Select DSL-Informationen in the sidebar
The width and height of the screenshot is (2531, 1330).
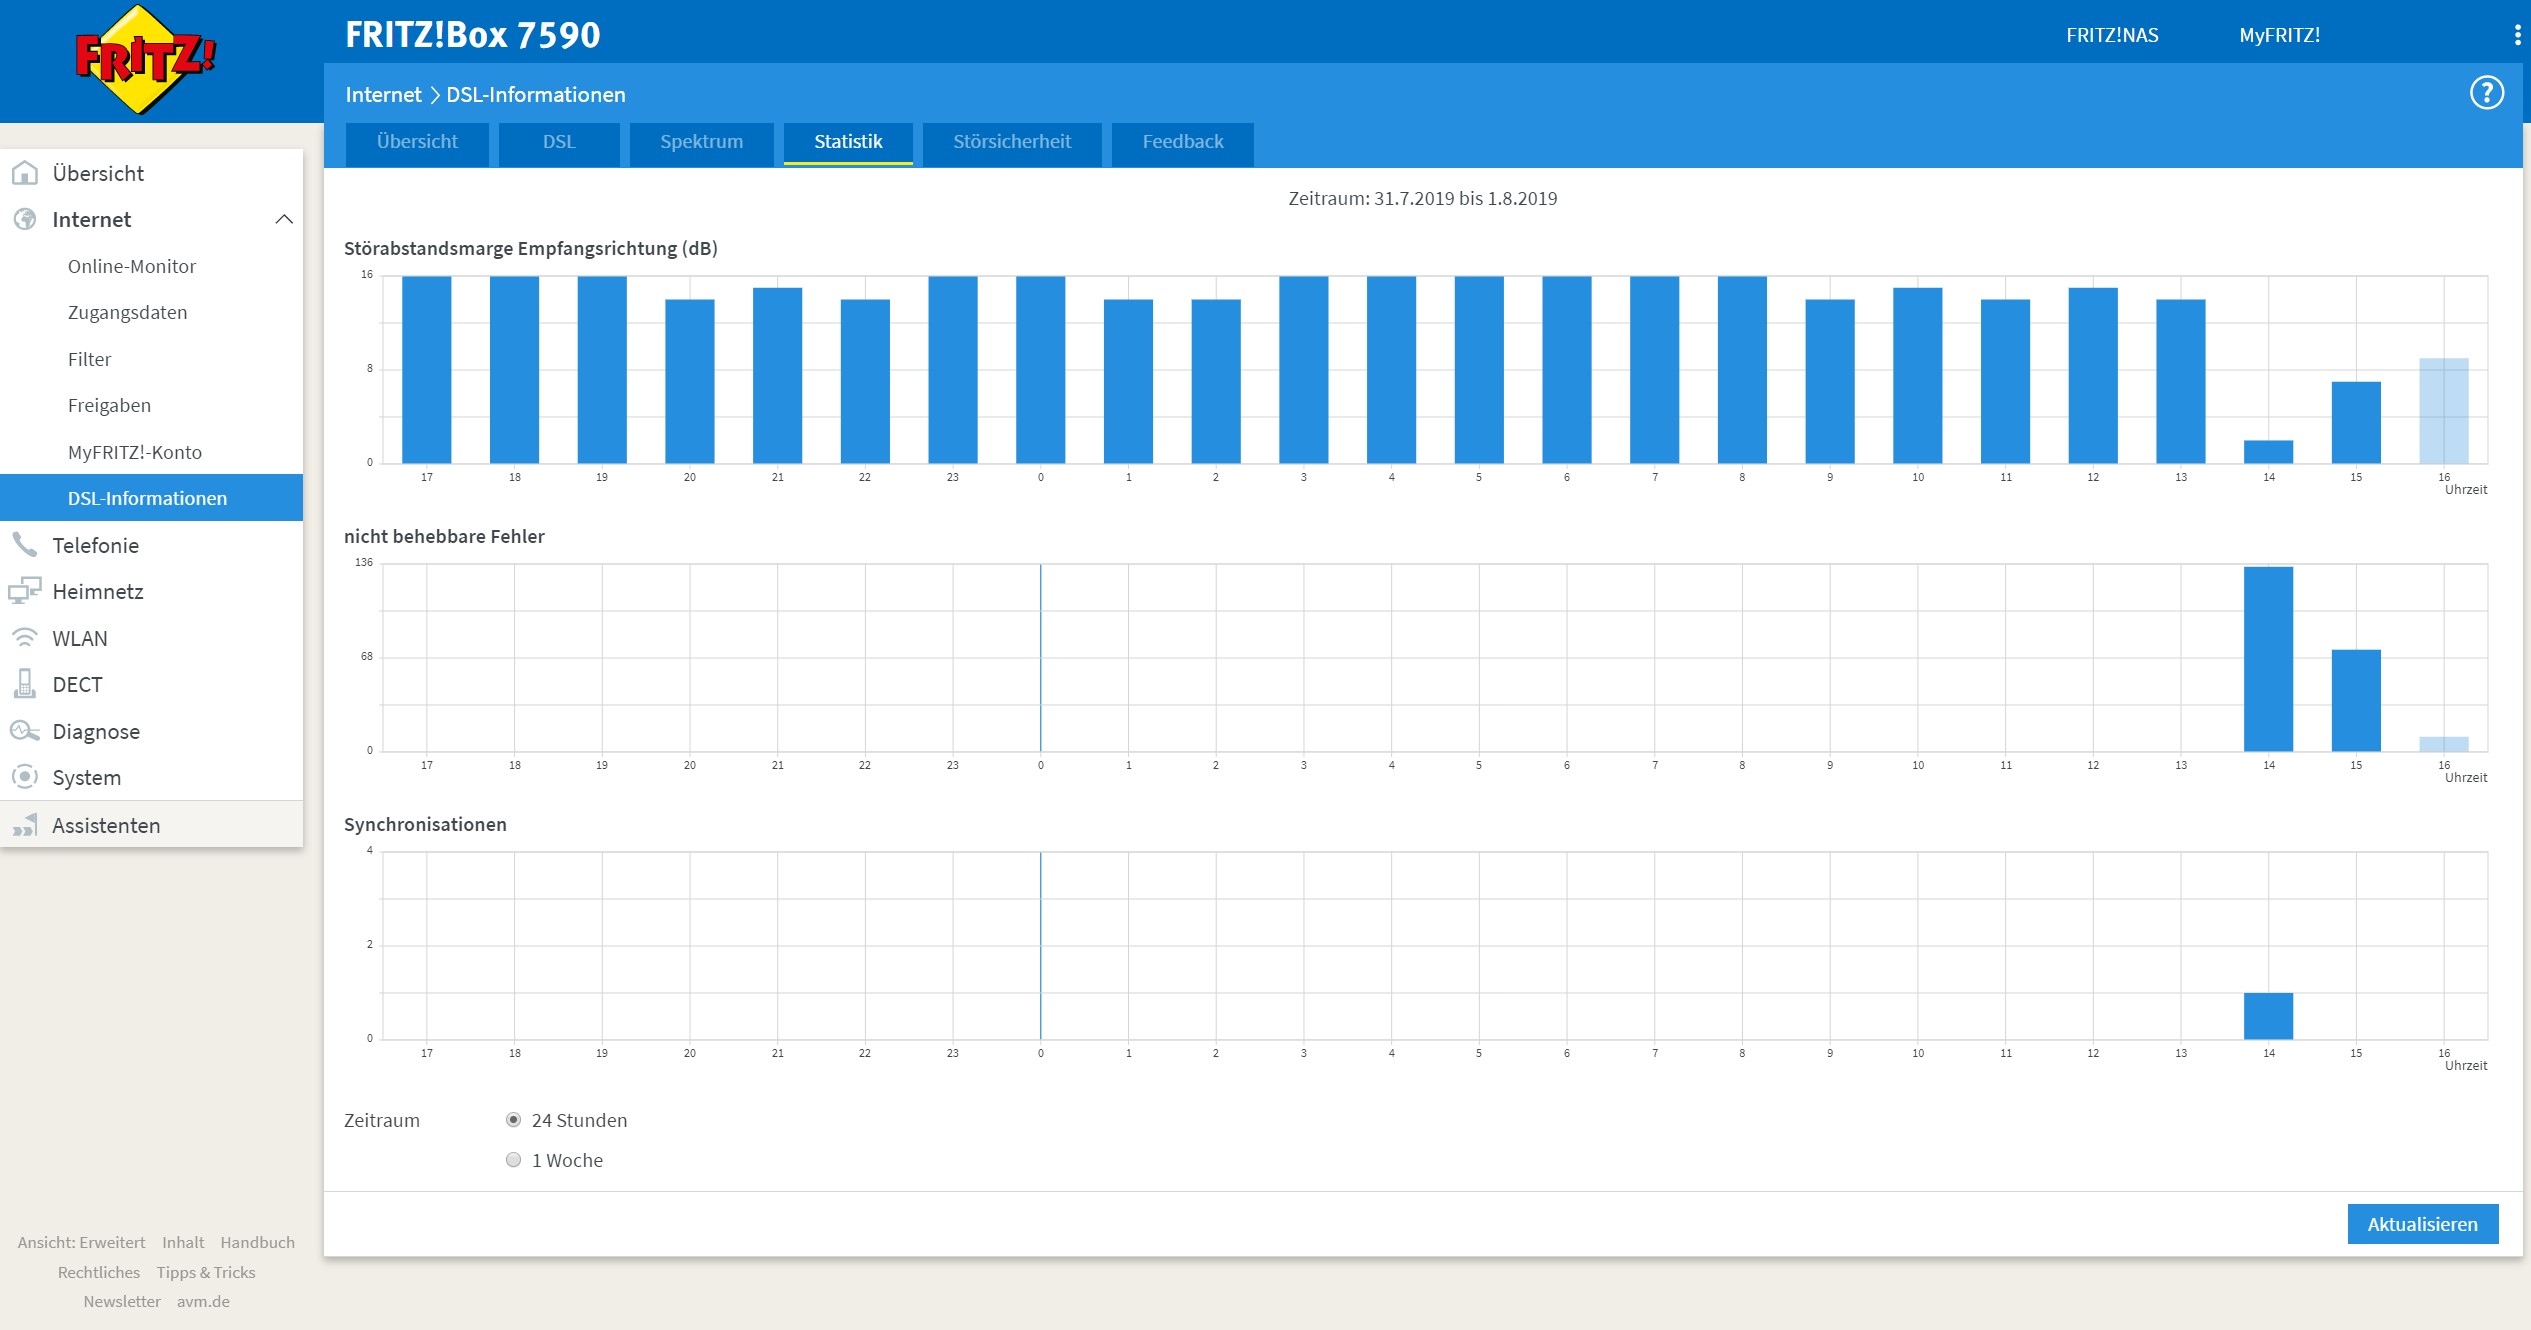(x=151, y=498)
